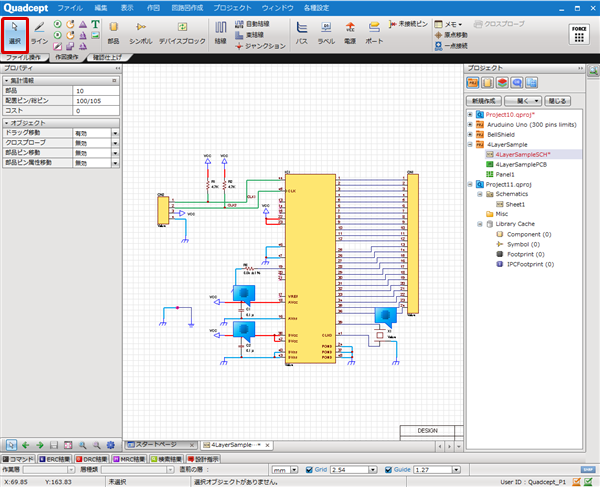600x487 pixels.
Task: Select the 電源 (Power) symbol tool
Action: point(350,32)
